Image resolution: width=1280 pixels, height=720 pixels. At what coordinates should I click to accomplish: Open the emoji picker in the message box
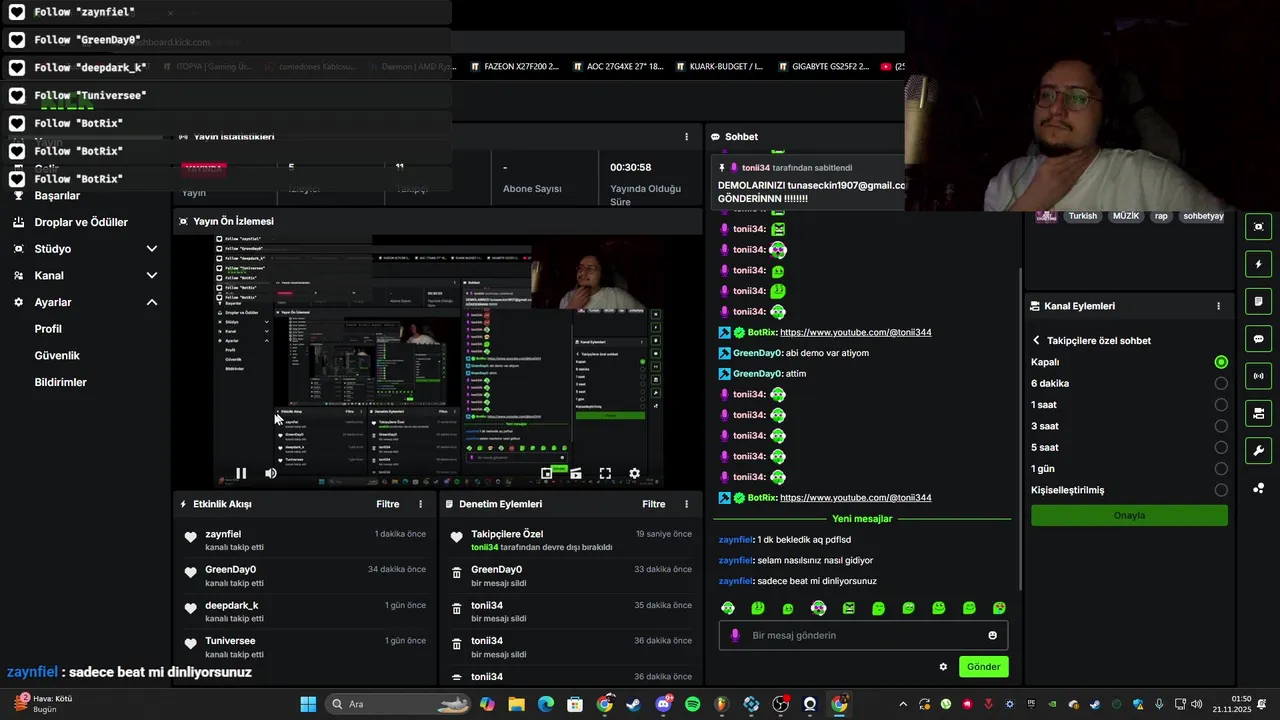pos(992,635)
